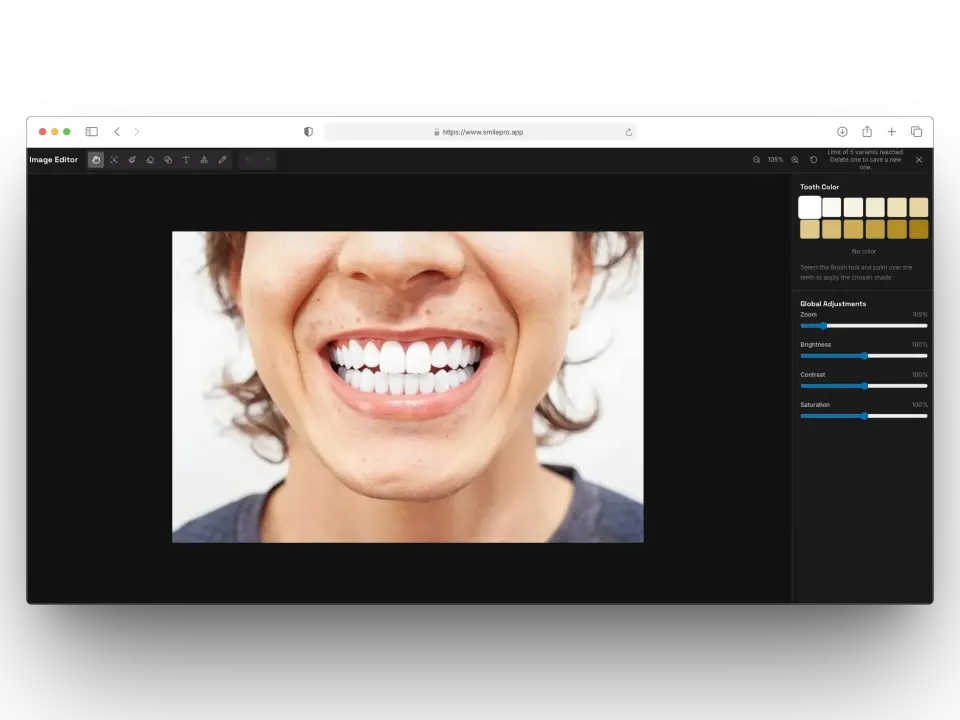
Task: Close the image editor with the X icon
Action: [919, 160]
